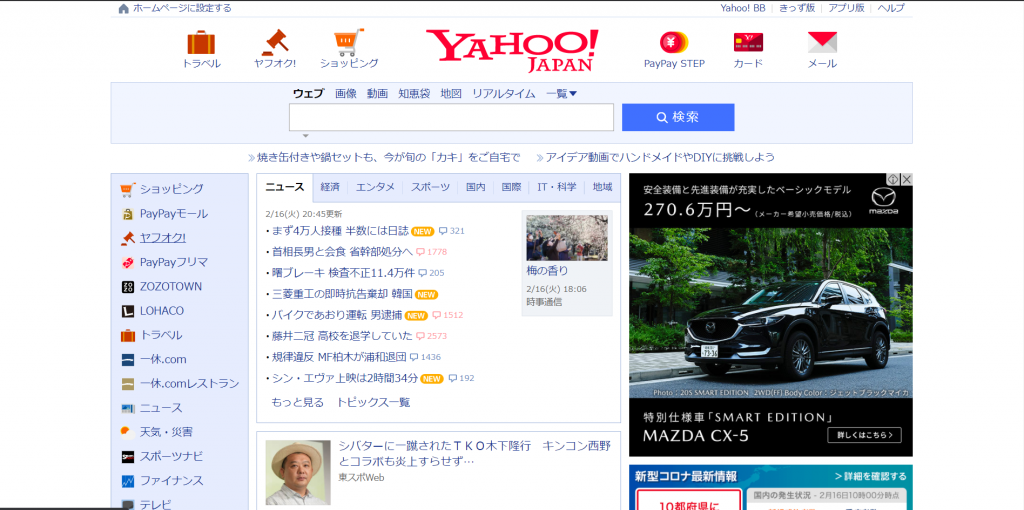Open headline 藤井二冠 高校を退学していた

click(x=342, y=336)
